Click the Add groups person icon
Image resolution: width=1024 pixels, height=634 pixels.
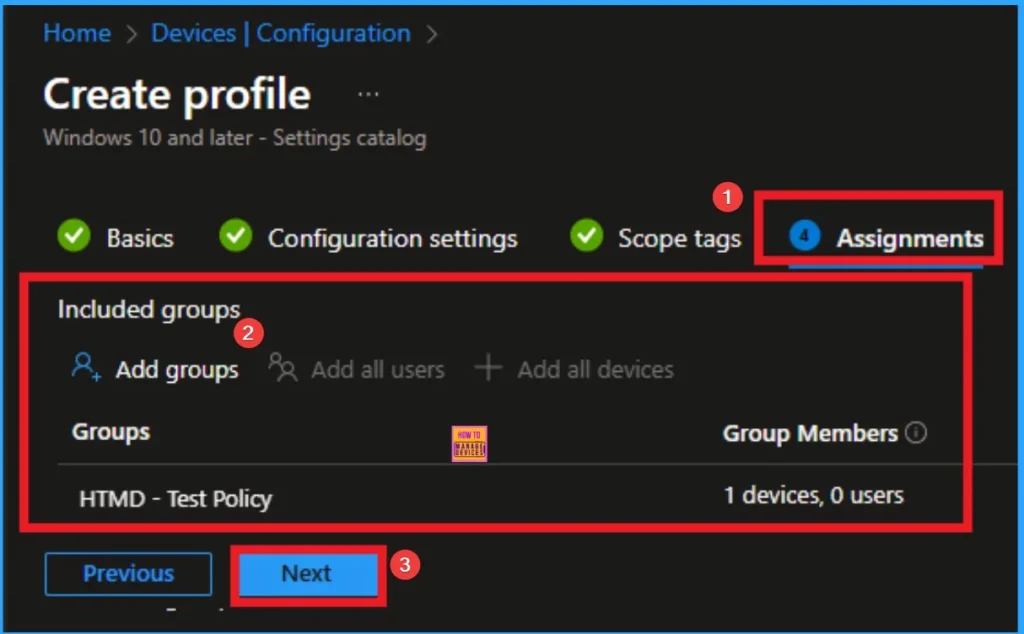[86, 368]
